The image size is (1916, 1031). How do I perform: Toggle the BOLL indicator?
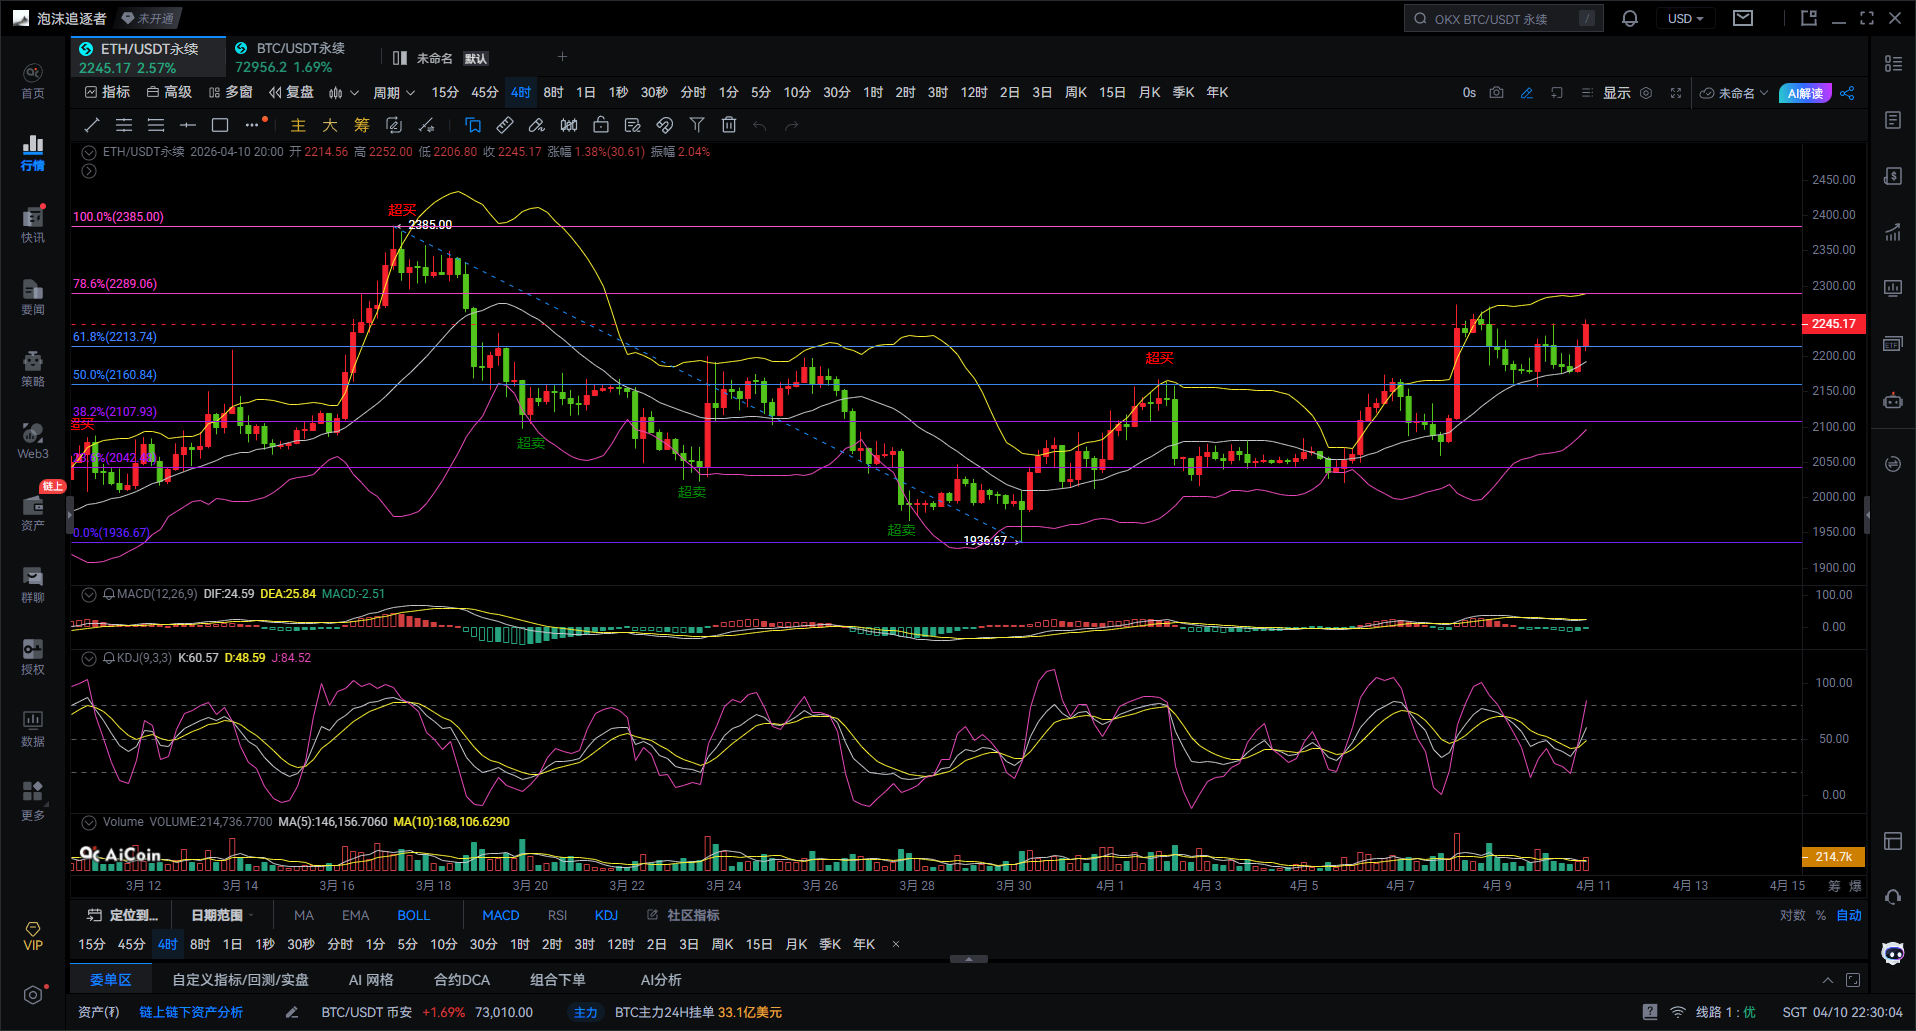click(413, 915)
